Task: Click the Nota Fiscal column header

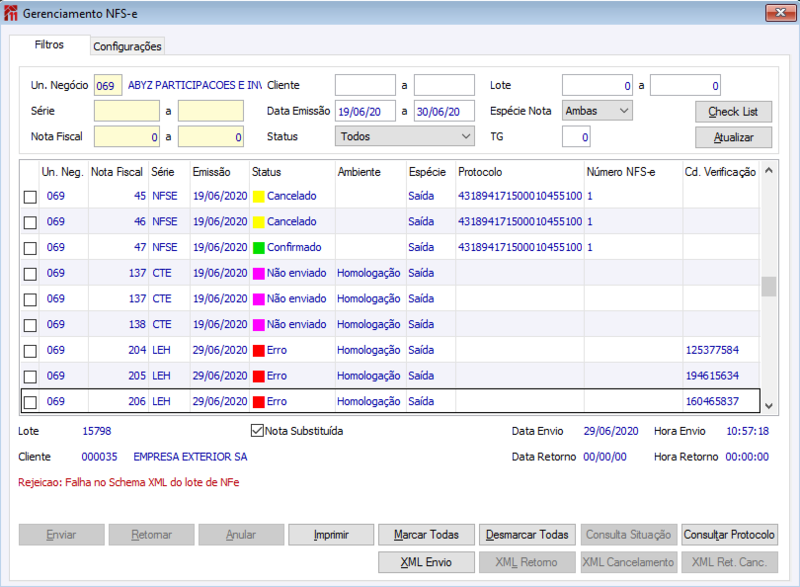Action: (117, 172)
